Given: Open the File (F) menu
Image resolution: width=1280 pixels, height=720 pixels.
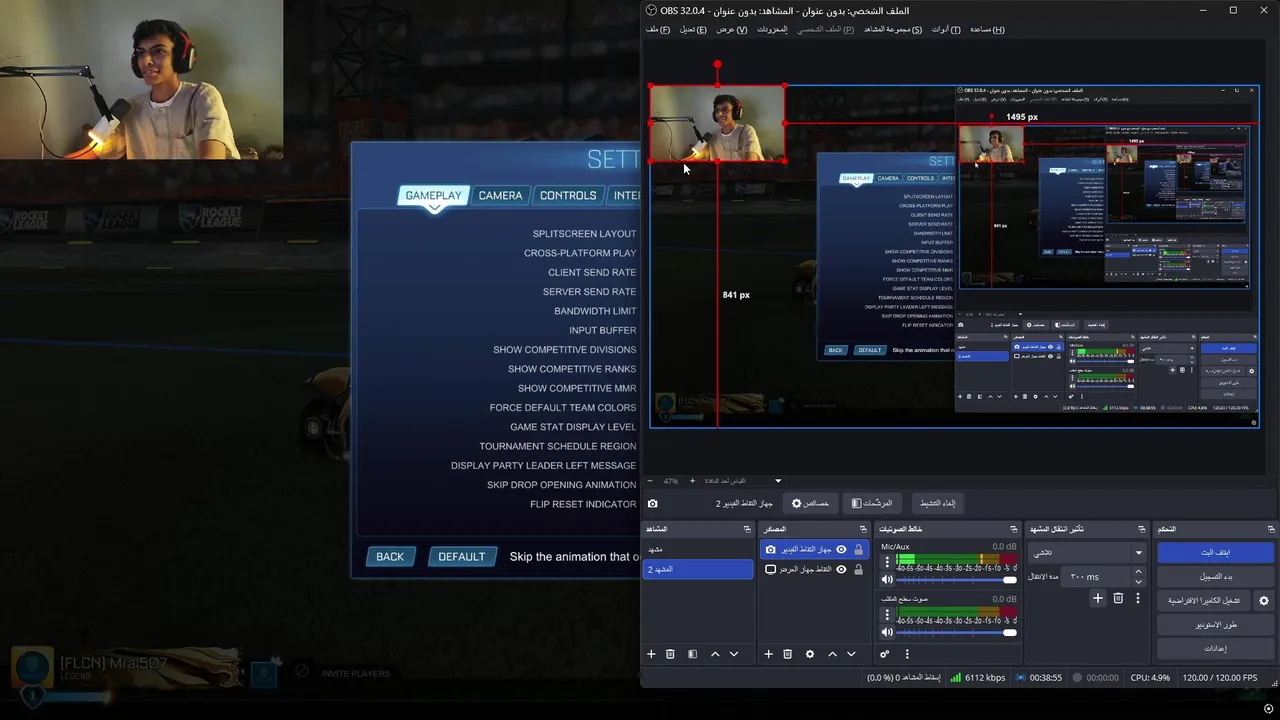Looking at the screenshot, I should tap(658, 29).
